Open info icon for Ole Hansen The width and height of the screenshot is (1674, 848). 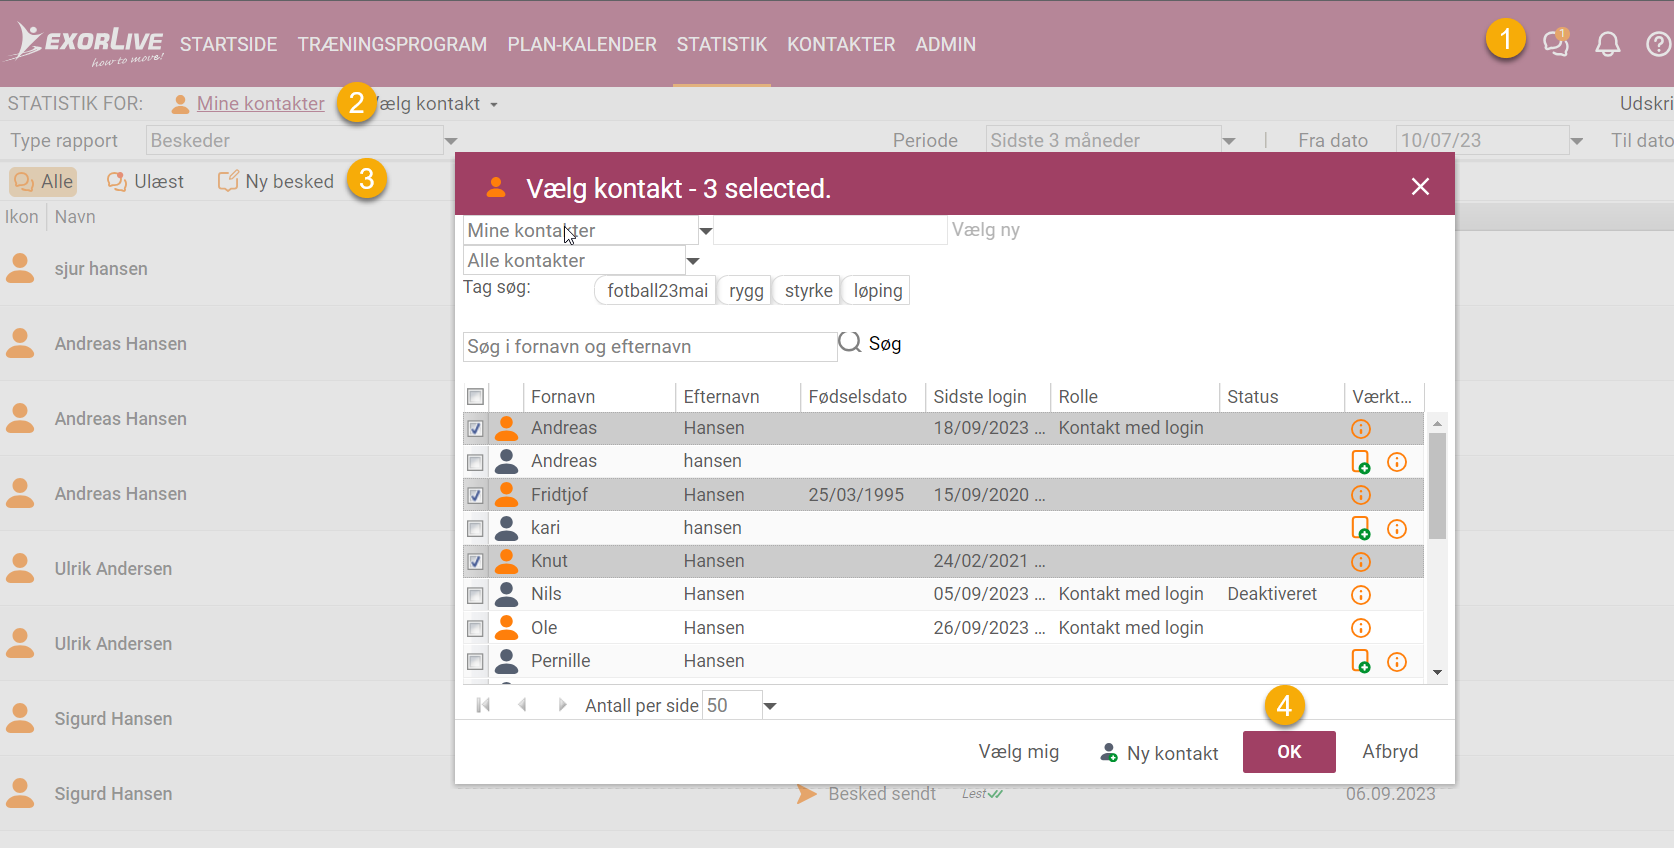tap(1361, 628)
